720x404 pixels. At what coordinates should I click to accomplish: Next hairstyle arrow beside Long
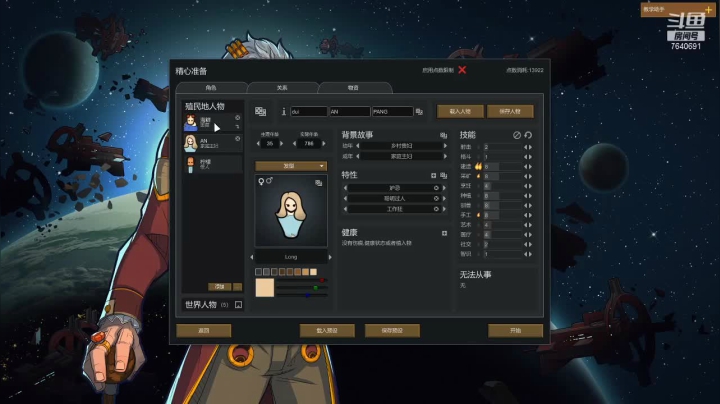point(330,257)
